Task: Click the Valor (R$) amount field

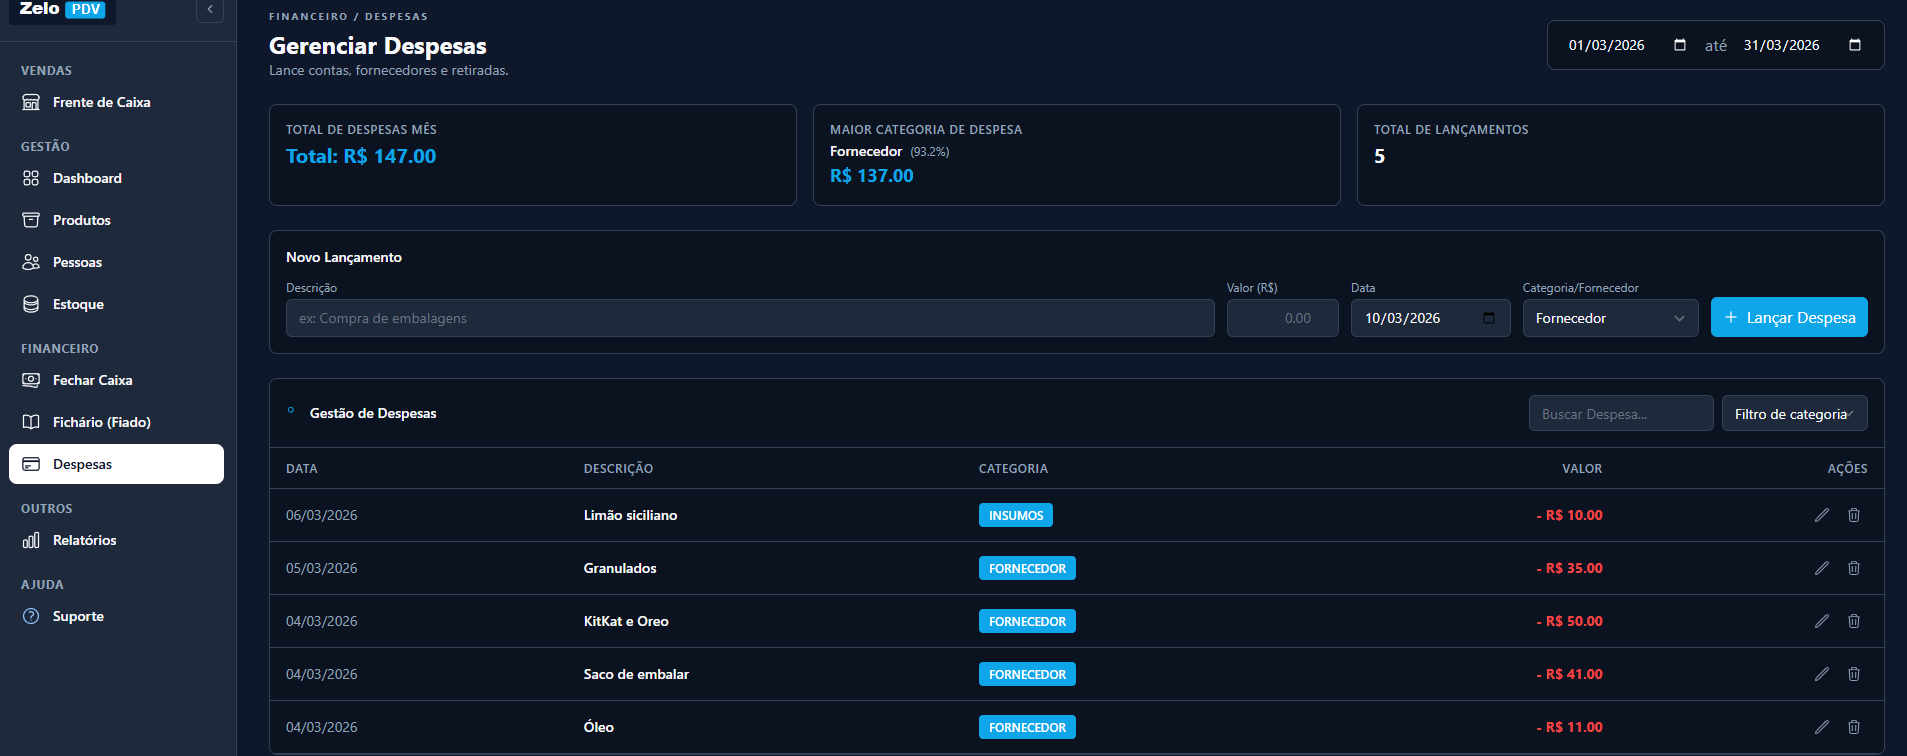Action: [1282, 318]
